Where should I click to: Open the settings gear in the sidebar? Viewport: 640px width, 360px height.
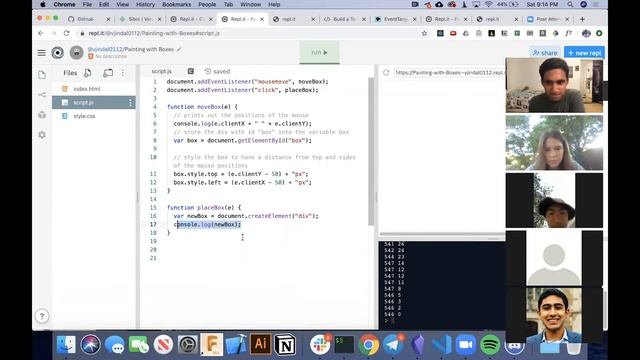[42, 135]
